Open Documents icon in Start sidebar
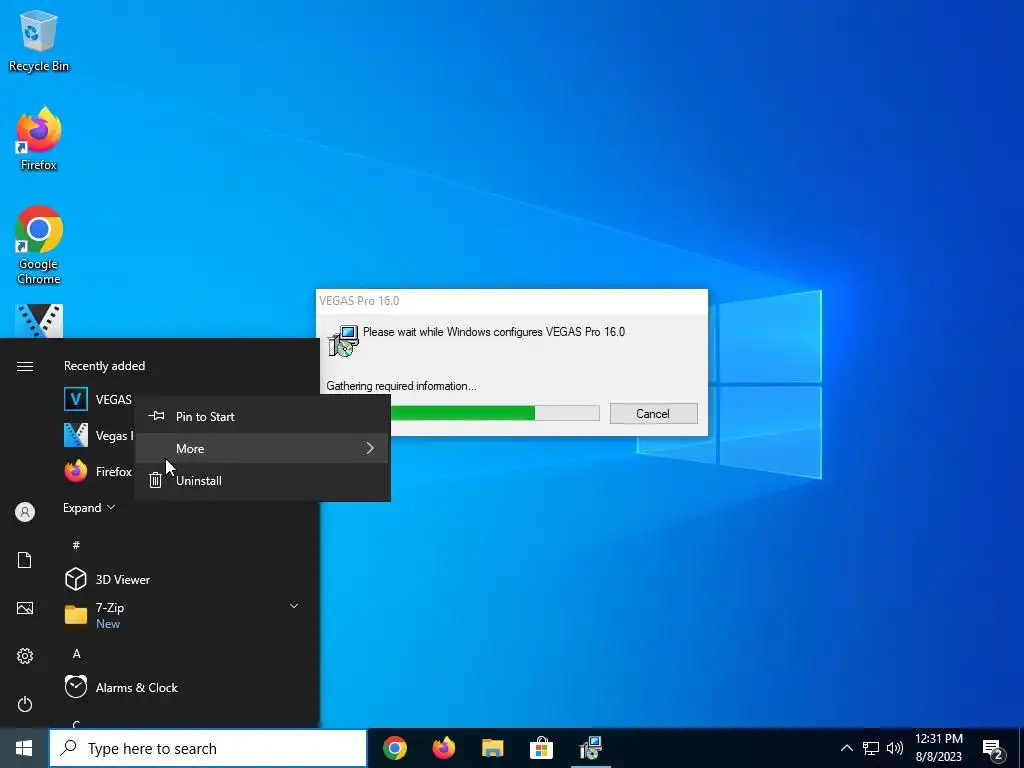The height and width of the screenshot is (768, 1024). click(x=25, y=560)
